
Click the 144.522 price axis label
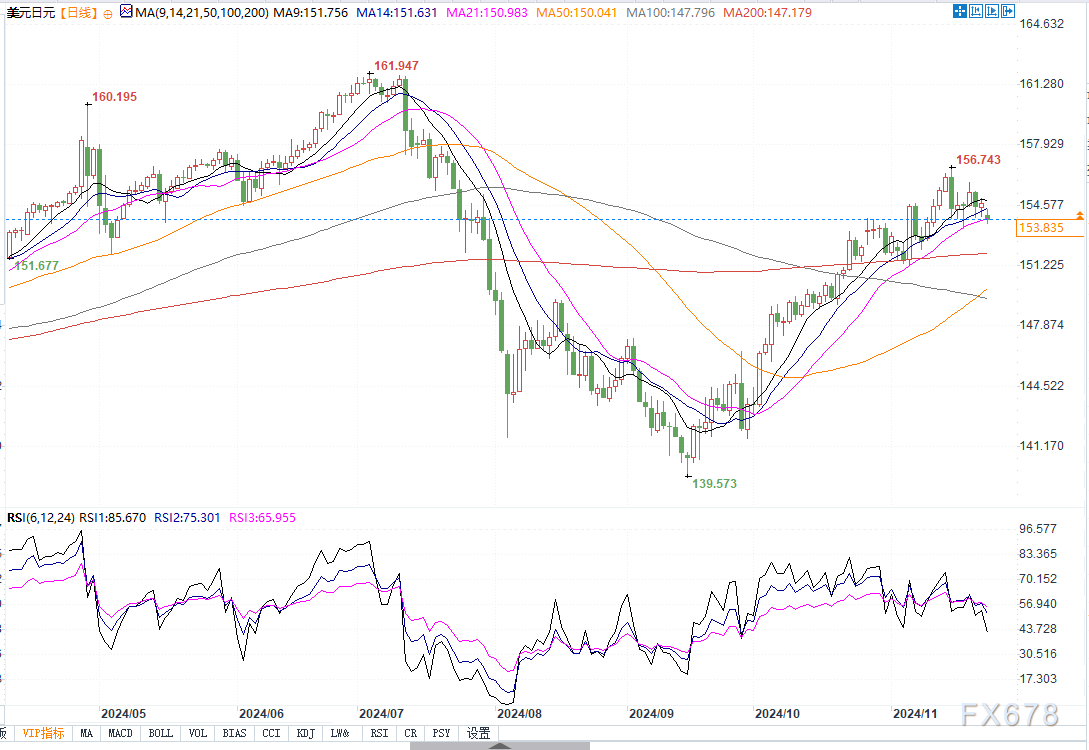click(1041, 385)
